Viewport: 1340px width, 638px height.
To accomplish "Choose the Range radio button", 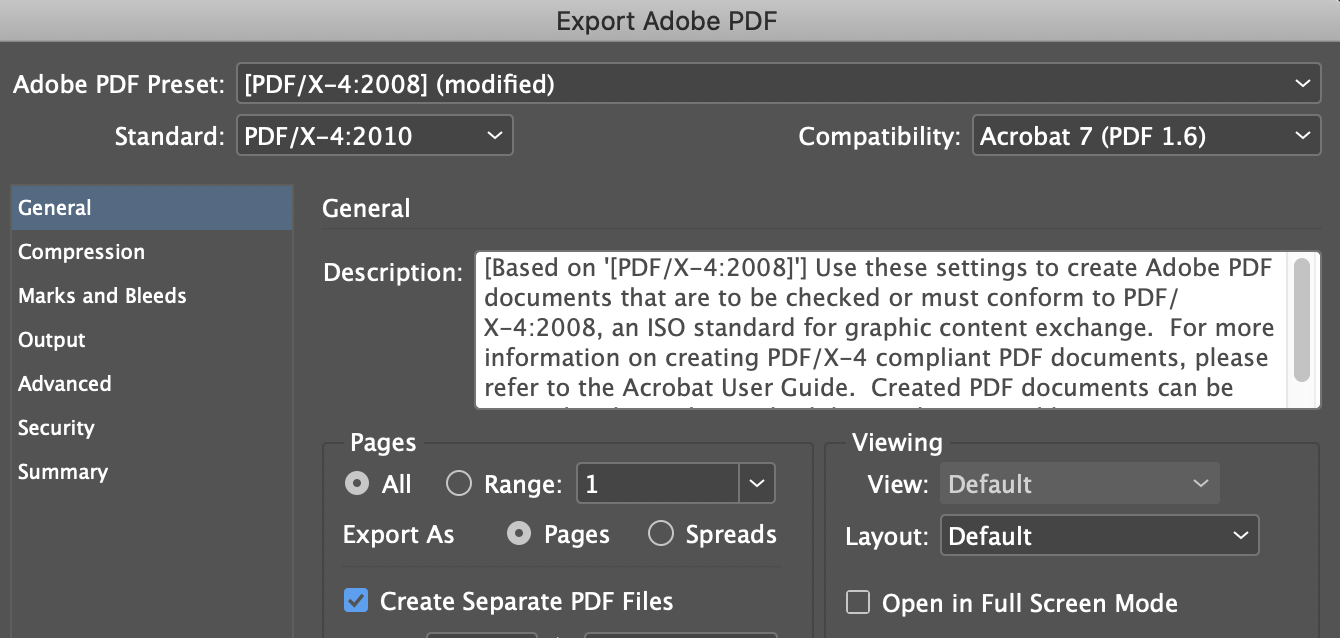I will (x=459, y=484).
